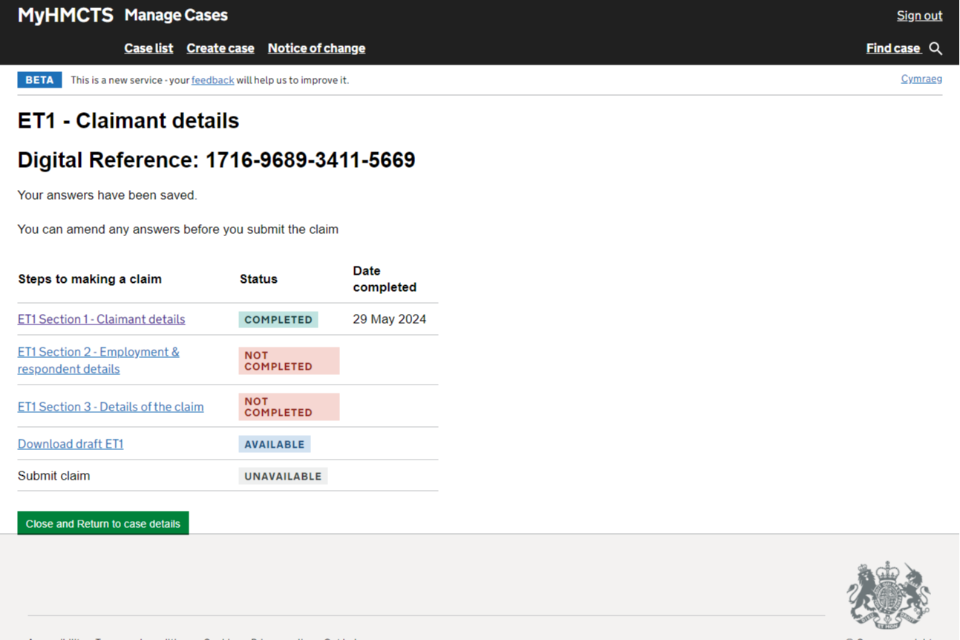
Task: Click the blue AVAILABLE status tag
Action: pyautogui.click(x=274, y=444)
